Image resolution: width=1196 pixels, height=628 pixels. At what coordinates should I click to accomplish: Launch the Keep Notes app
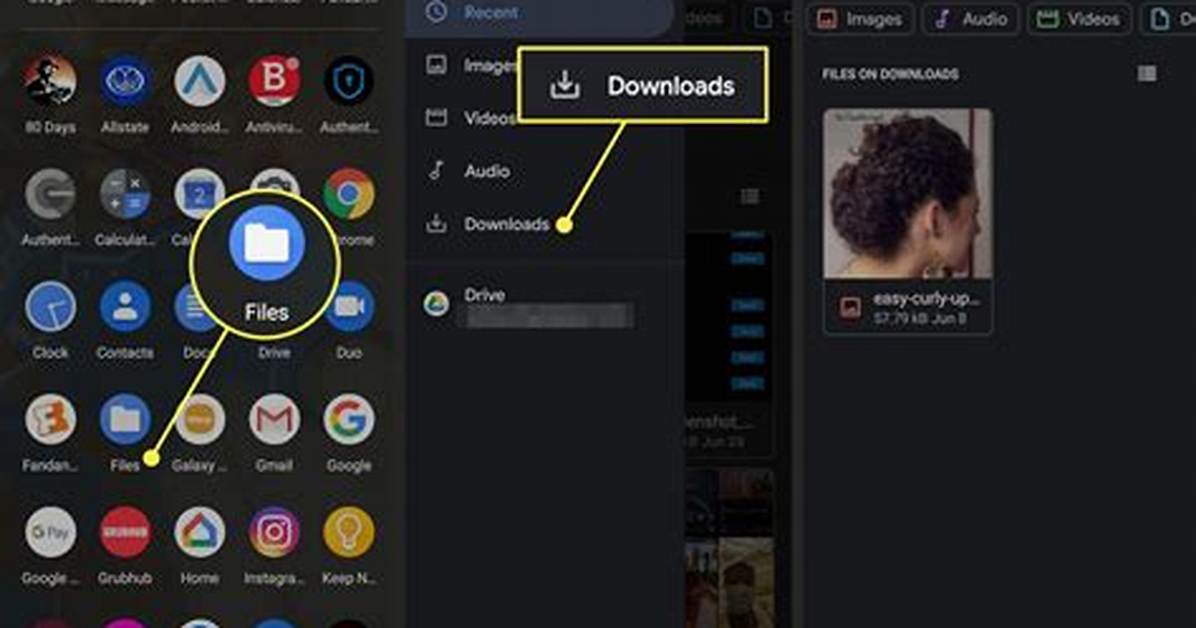tap(349, 532)
